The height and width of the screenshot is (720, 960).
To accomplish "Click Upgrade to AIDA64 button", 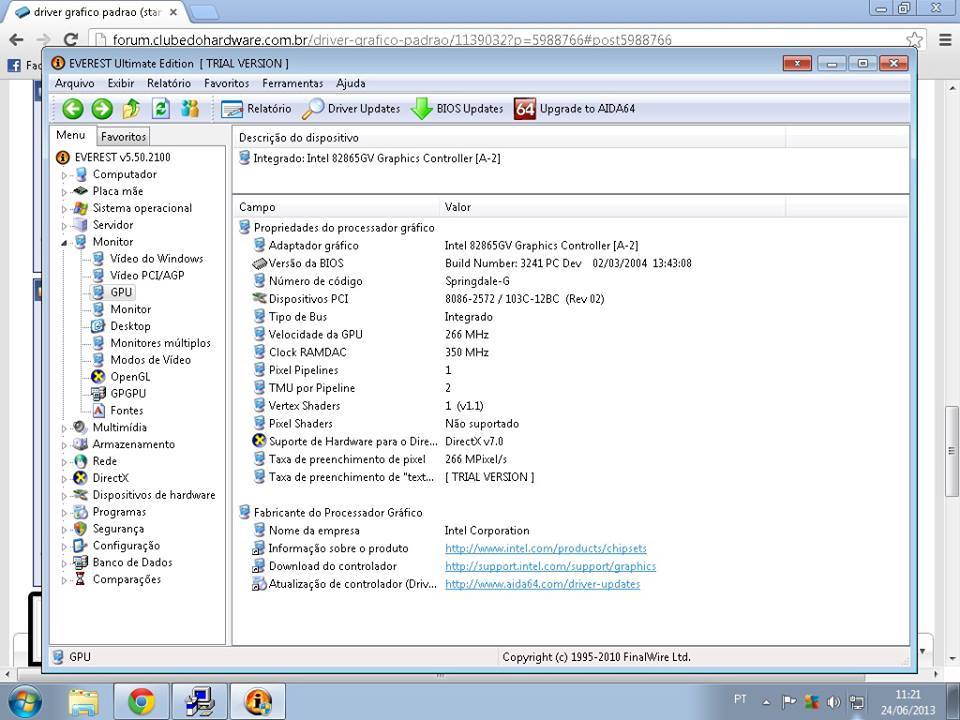I will (575, 109).
